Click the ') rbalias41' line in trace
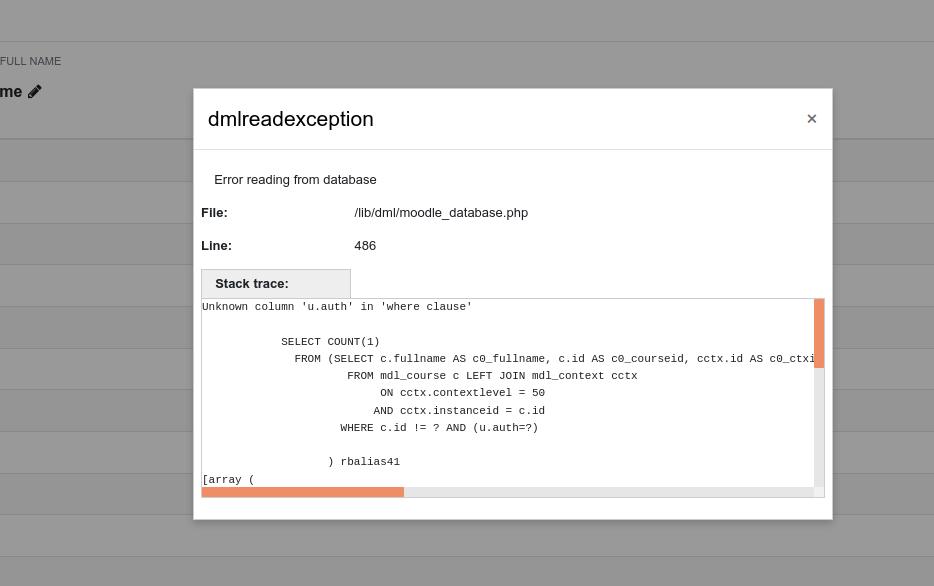Image resolution: width=934 pixels, height=586 pixels. 364,462
